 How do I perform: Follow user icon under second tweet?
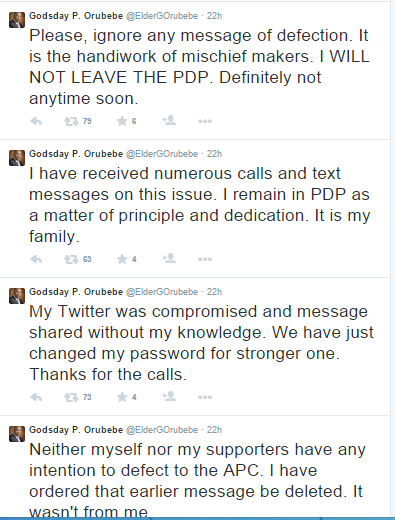pyautogui.click(x=169, y=258)
